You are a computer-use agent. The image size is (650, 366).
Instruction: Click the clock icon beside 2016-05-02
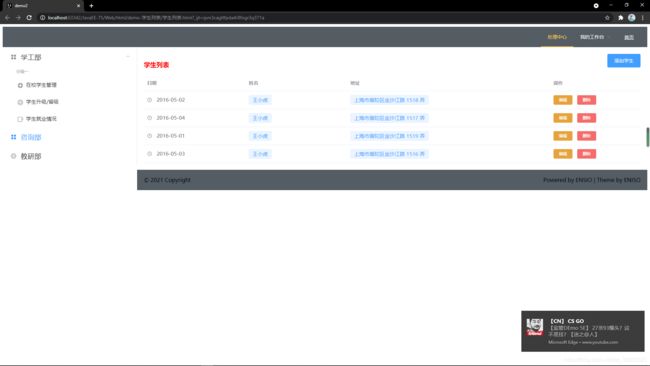pyautogui.click(x=150, y=100)
